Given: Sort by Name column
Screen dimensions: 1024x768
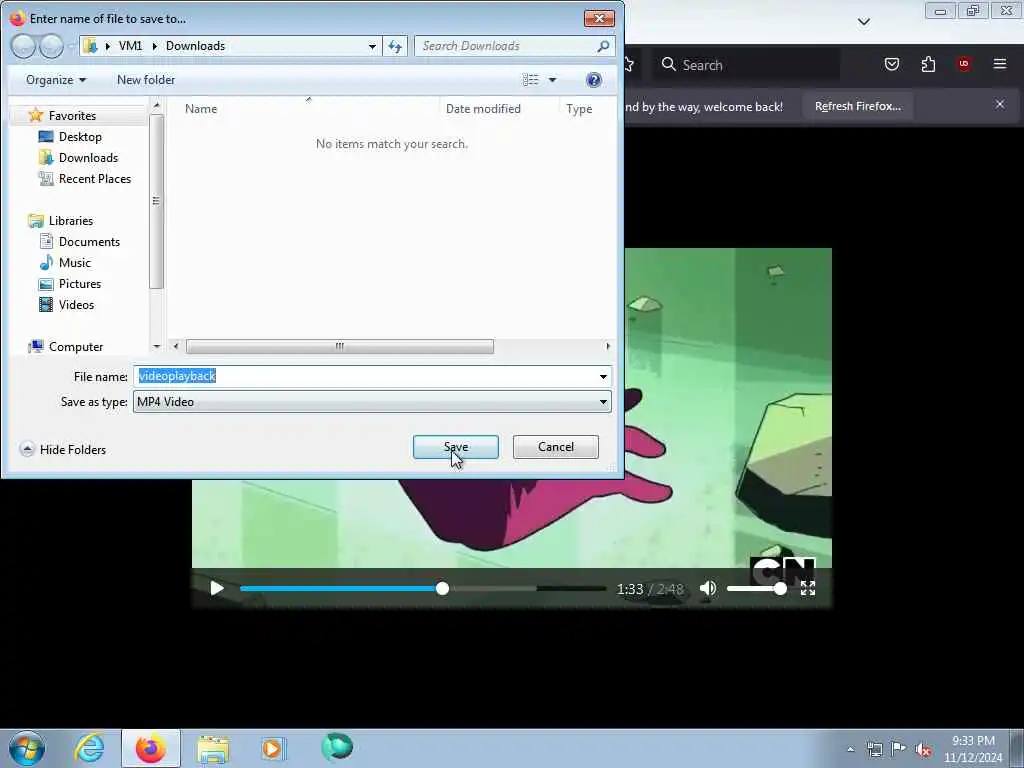Looking at the screenshot, I should click(200, 108).
